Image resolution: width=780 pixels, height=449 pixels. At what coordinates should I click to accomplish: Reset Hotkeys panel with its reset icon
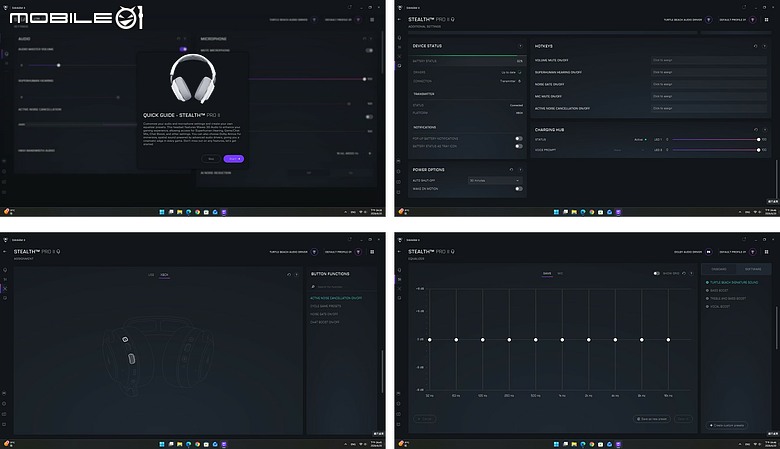(x=756, y=46)
